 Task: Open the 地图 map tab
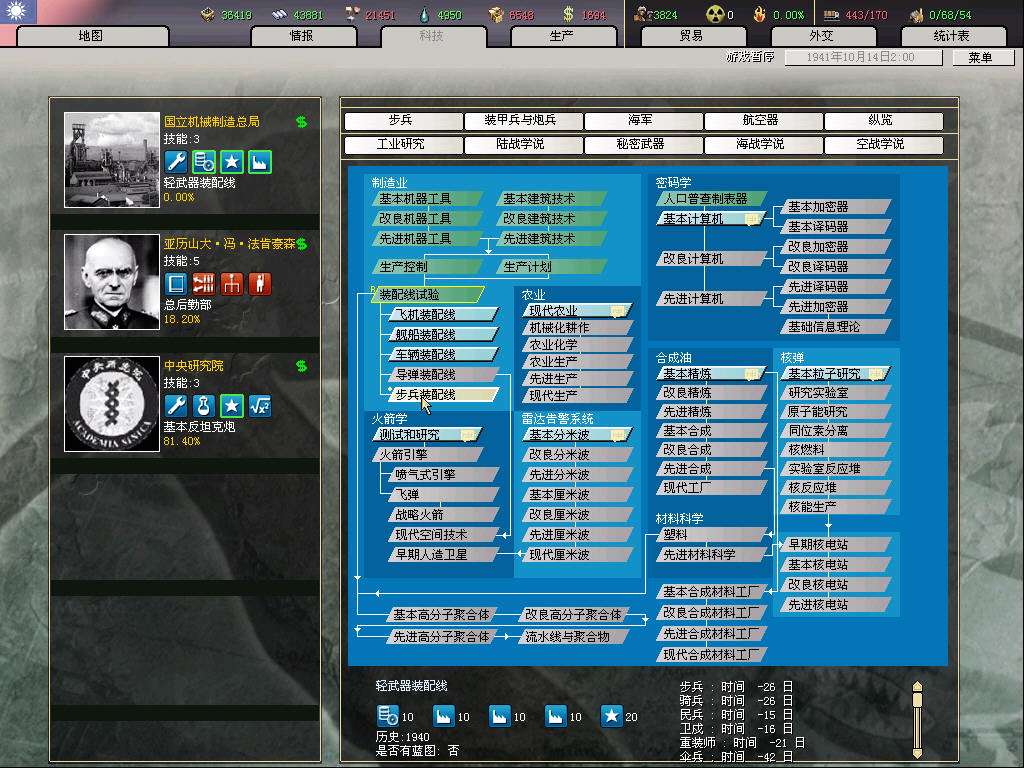click(x=91, y=36)
